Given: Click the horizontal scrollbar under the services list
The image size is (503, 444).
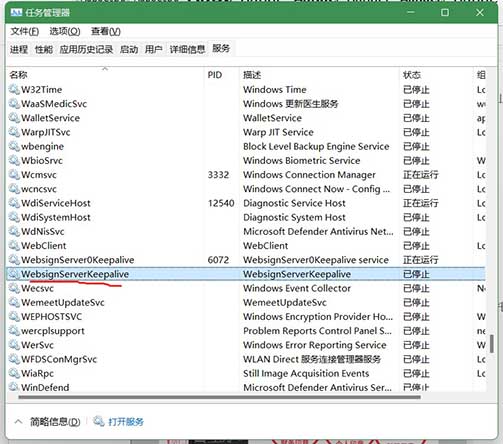Looking at the screenshot, I should click(x=220, y=397).
